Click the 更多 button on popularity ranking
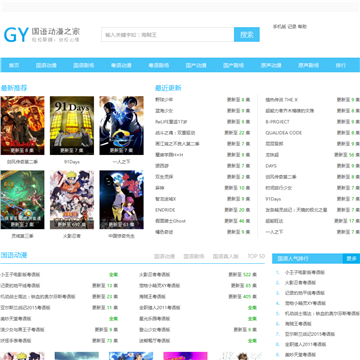The image size is (360, 360). (x=351, y=258)
